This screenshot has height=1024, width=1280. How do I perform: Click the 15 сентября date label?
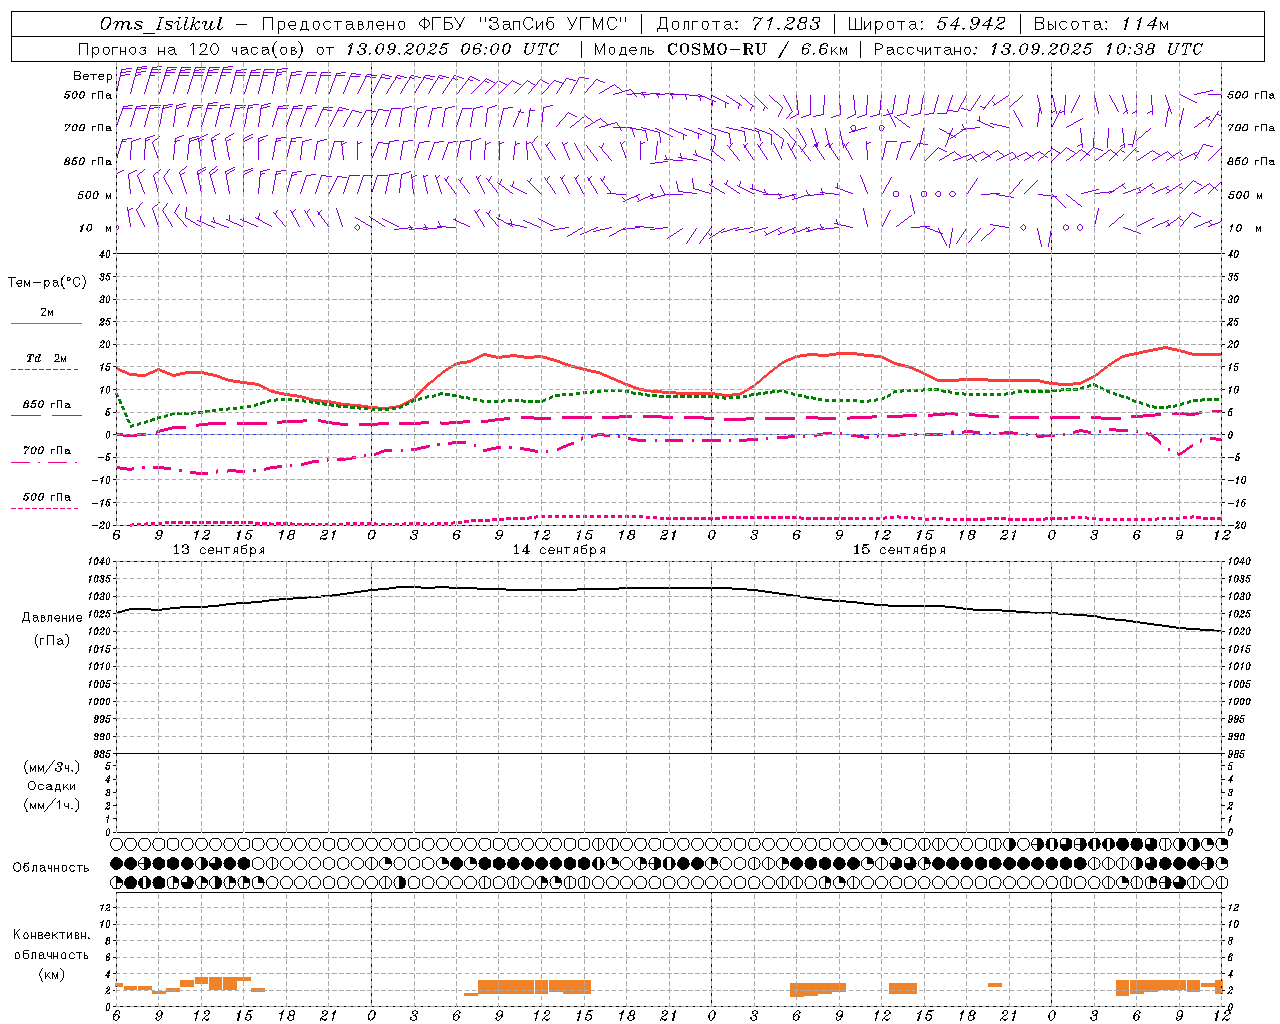(899, 550)
